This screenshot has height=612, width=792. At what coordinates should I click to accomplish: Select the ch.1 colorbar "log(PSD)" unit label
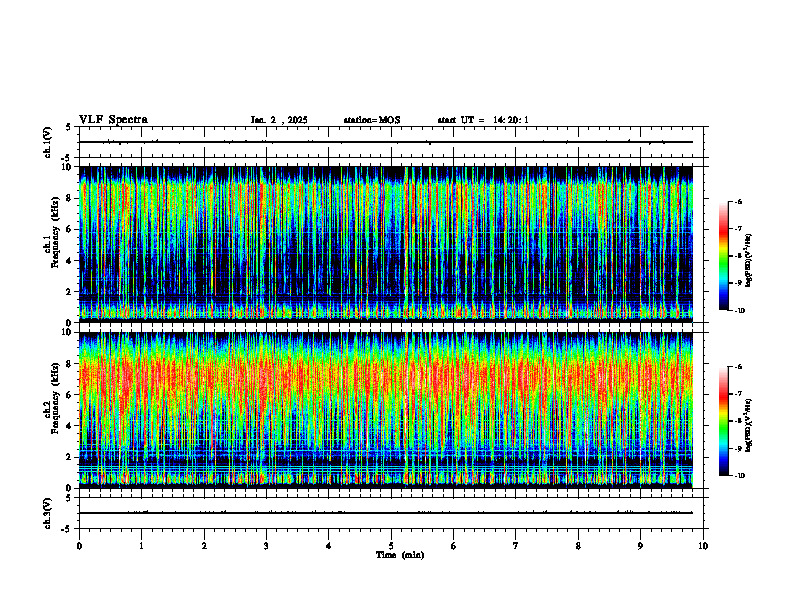[x=748, y=261]
